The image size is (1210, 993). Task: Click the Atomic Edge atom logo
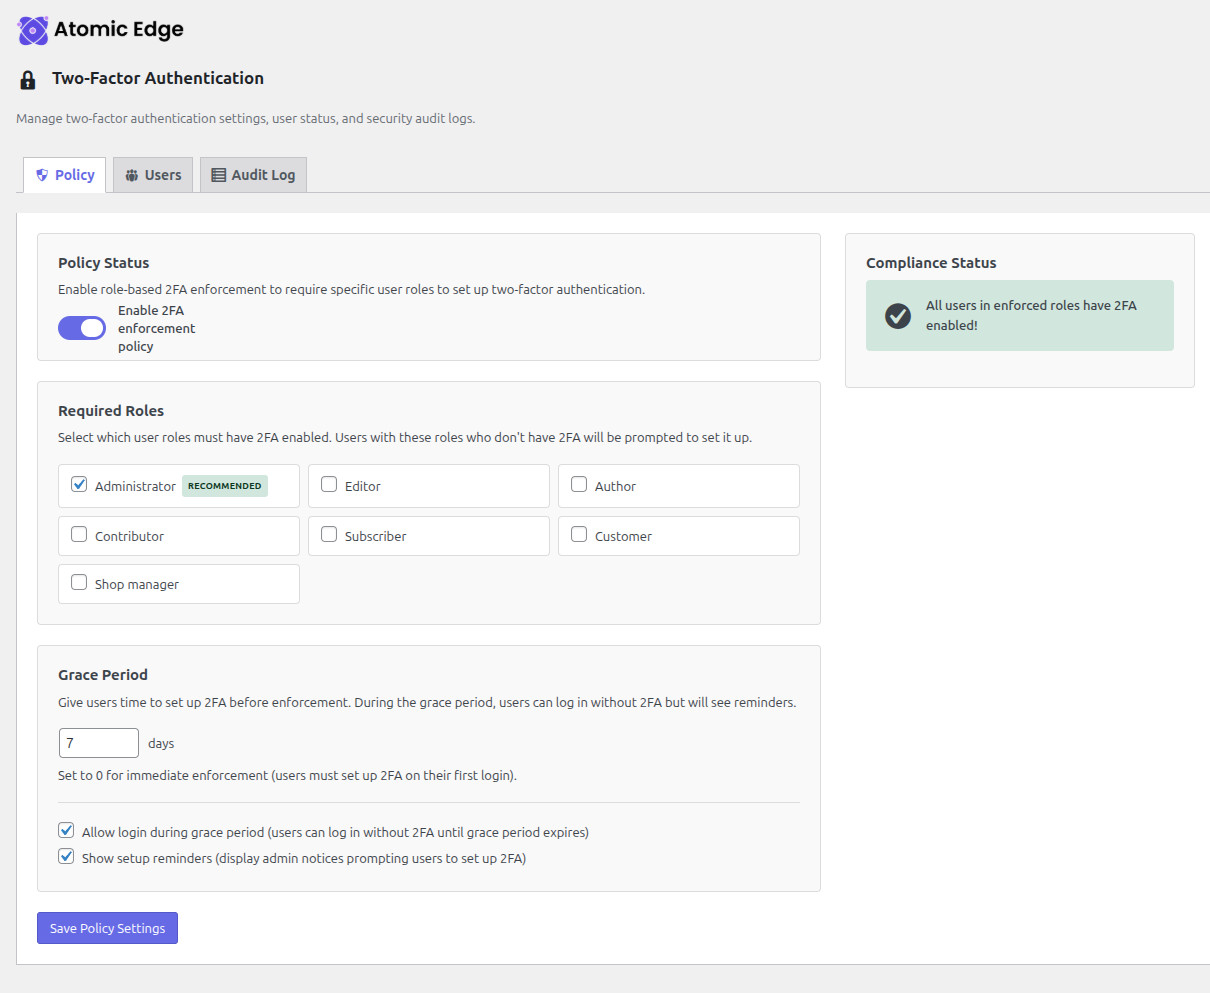point(30,30)
